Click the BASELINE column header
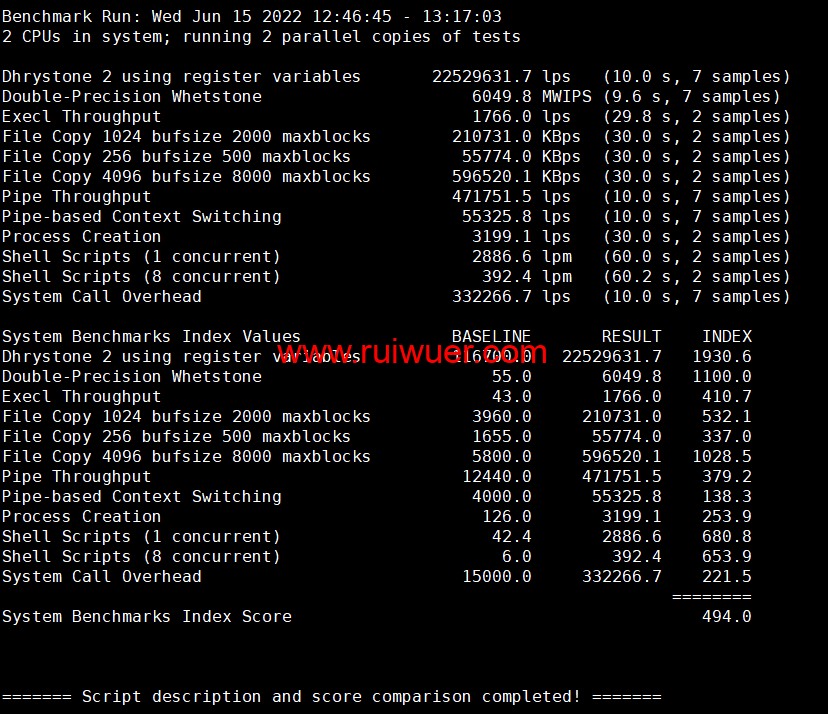Image resolution: width=828 pixels, height=714 pixels. pyautogui.click(x=491, y=337)
